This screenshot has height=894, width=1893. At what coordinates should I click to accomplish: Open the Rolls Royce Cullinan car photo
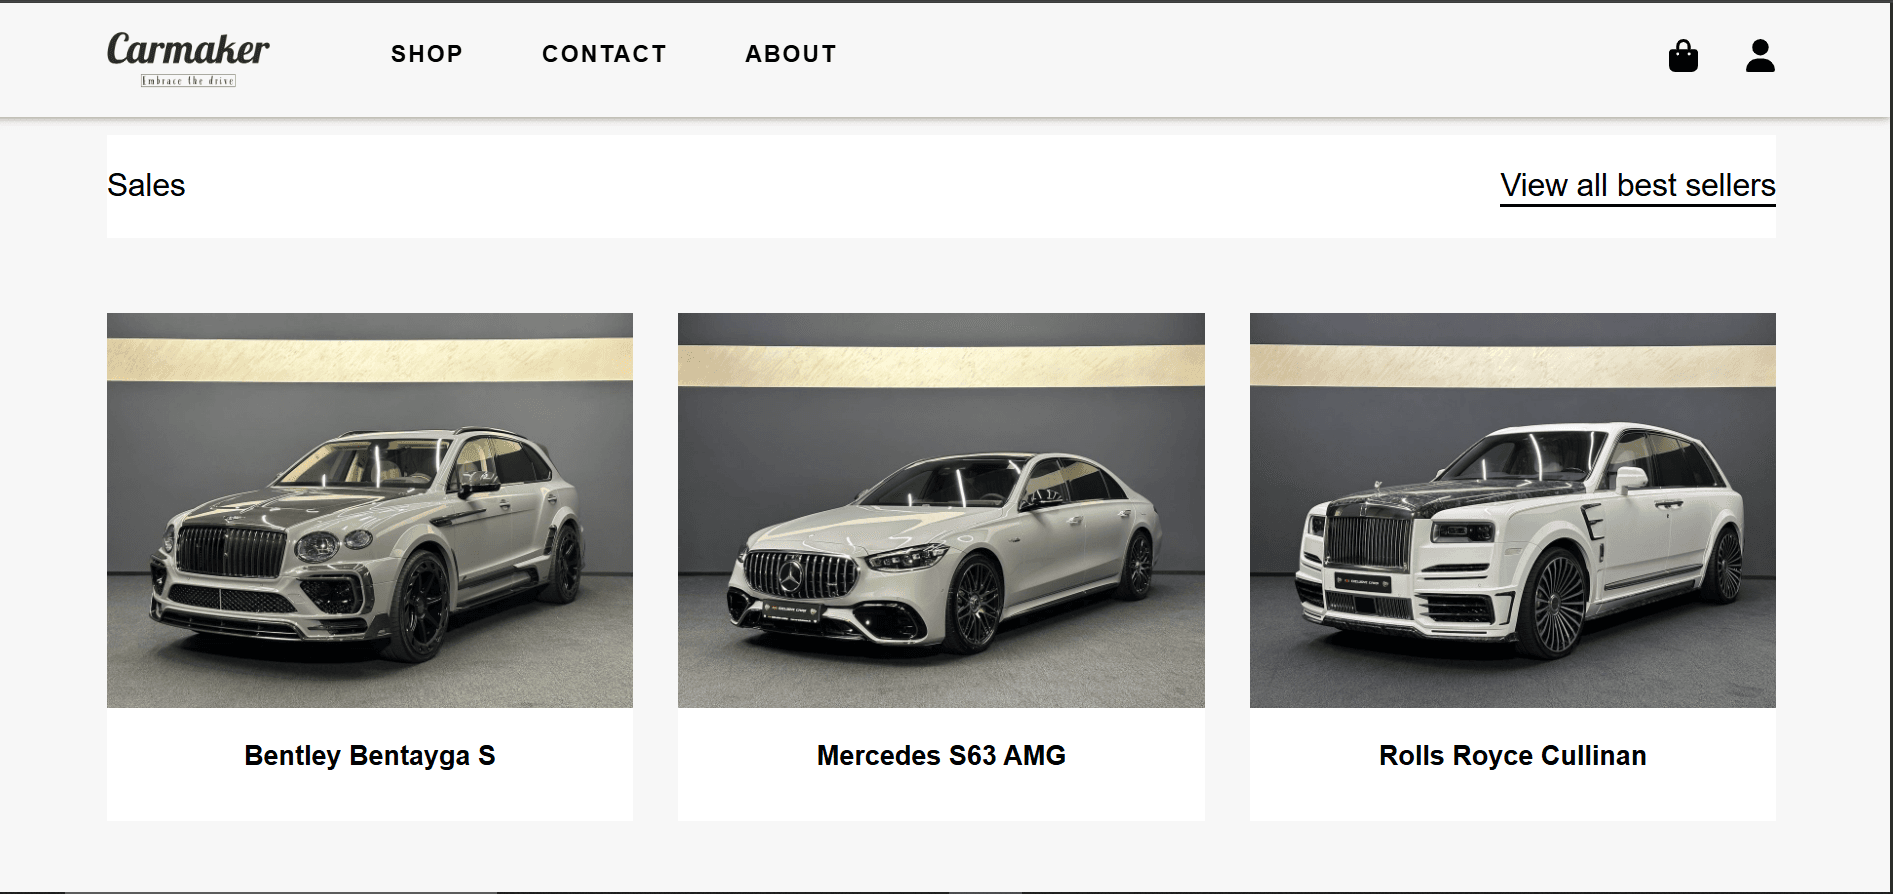[x=1513, y=510]
